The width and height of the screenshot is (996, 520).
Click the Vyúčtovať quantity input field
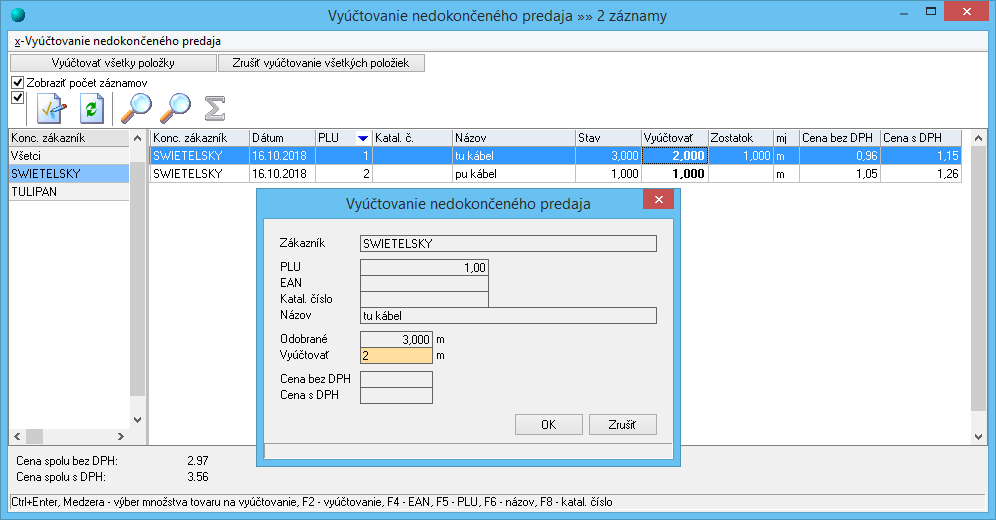click(395, 355)
